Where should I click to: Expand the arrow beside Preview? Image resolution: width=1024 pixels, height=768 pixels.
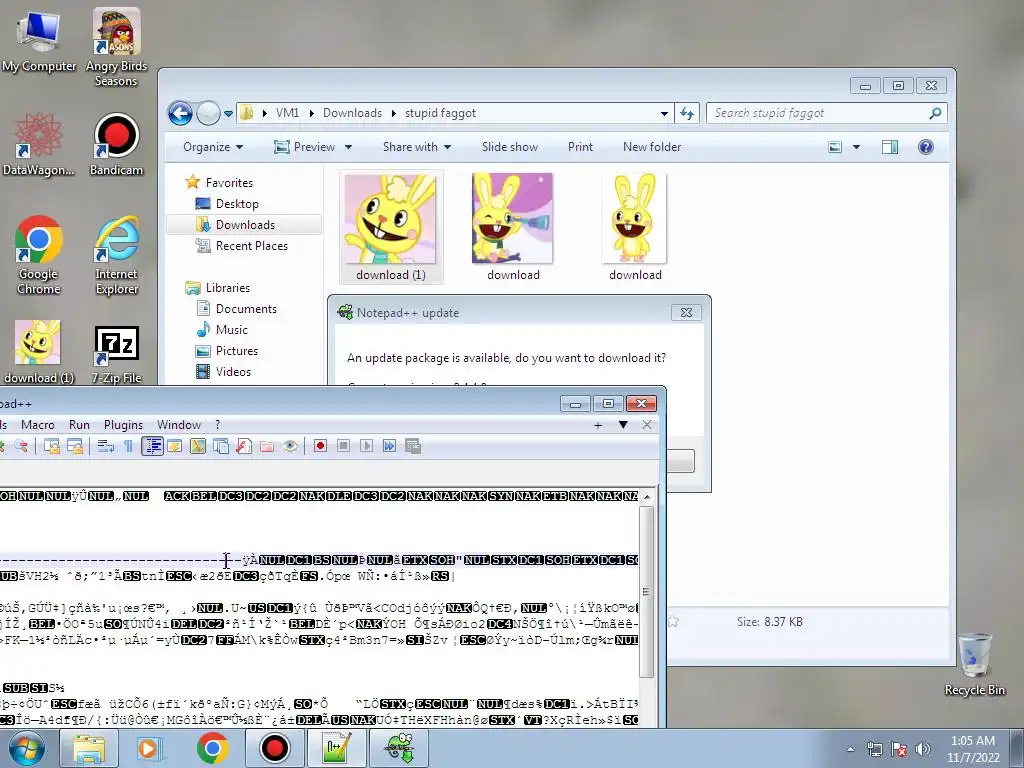tap(348, 147)
